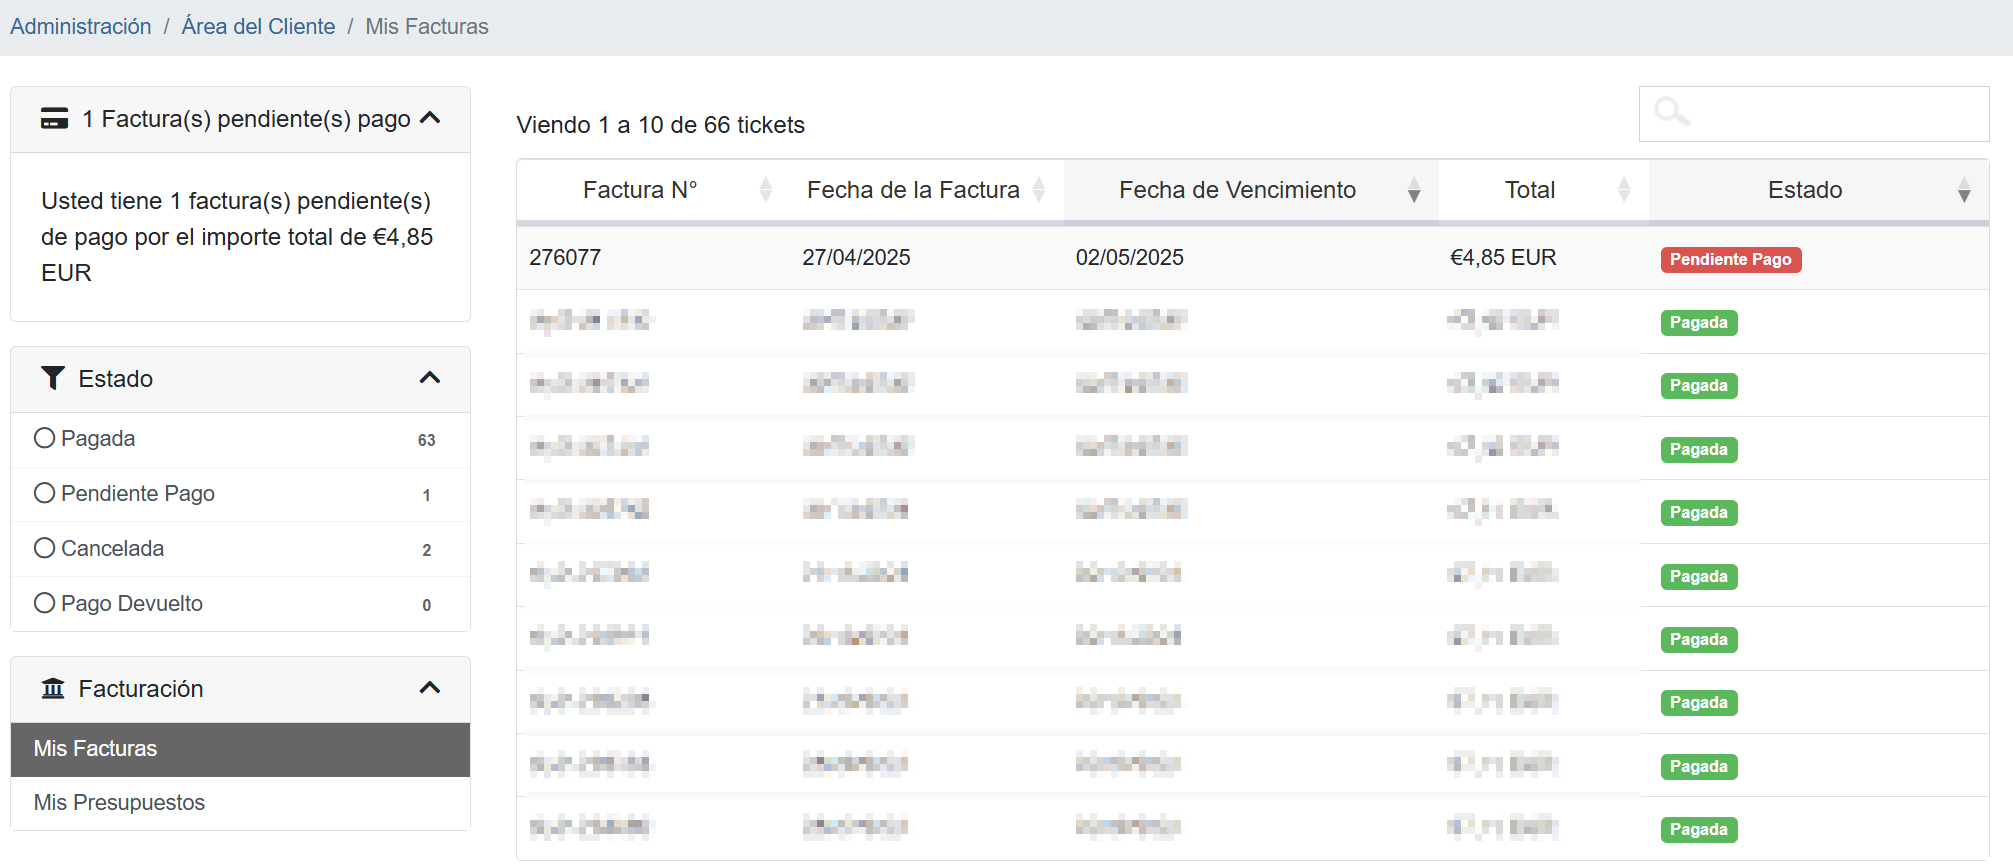2013x868 pixels.
Task: Click total amount €4,85 EUR in table
Action: [x=1503, y=258]
